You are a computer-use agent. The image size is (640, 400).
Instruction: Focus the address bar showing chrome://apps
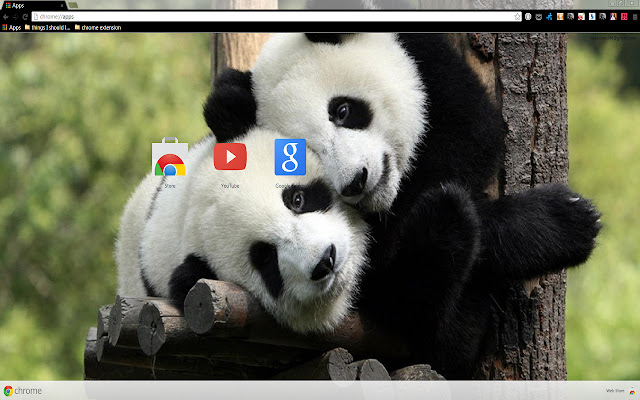277,17
